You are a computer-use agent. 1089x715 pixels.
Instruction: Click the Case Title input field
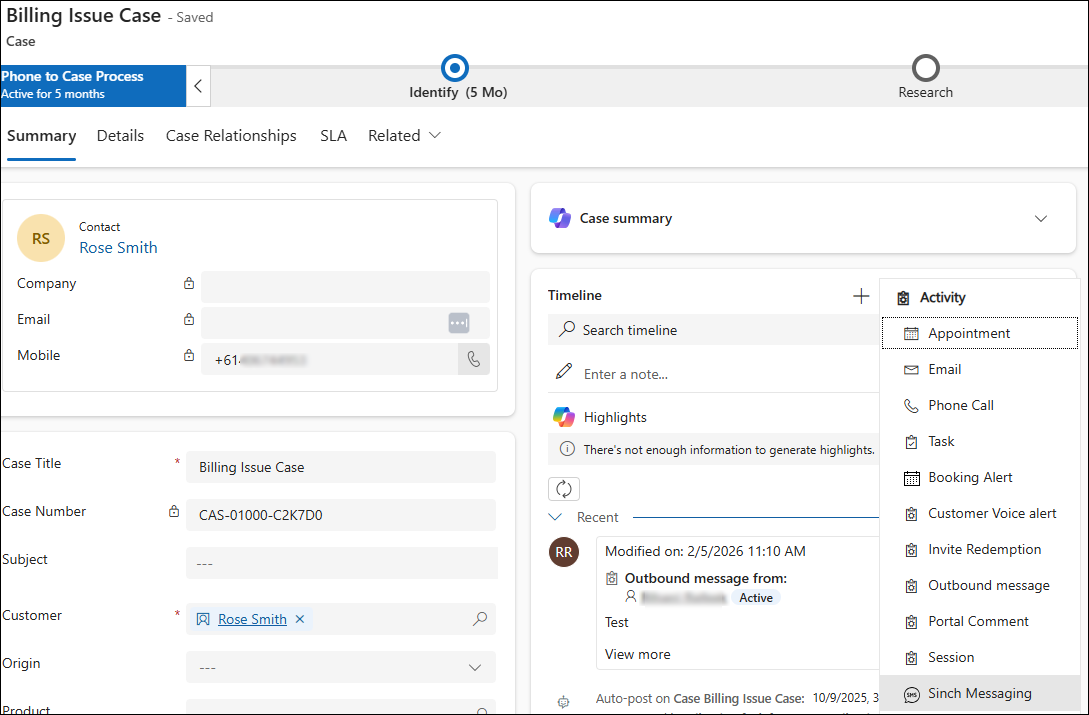pos(341,467)
